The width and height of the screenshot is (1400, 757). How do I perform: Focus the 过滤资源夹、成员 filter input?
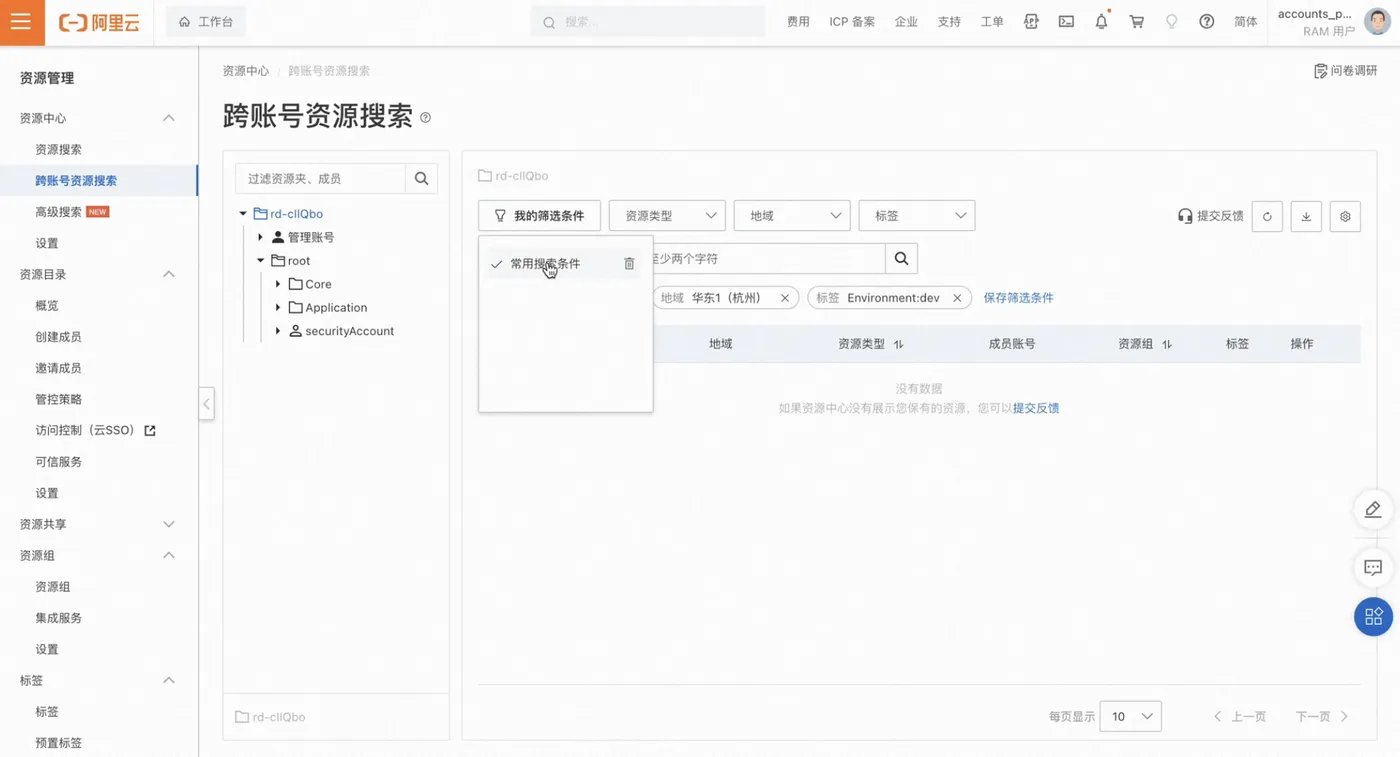click(320, 178)
